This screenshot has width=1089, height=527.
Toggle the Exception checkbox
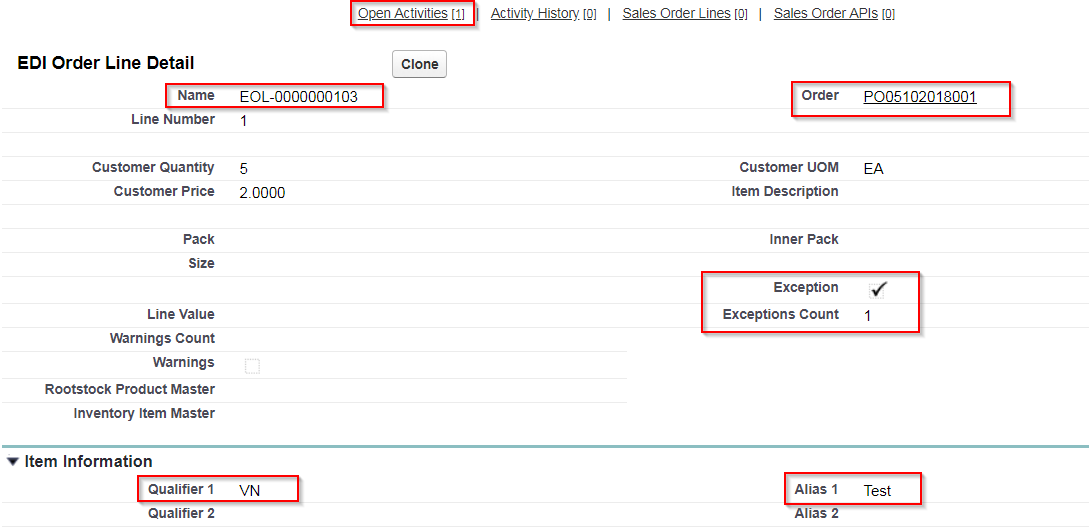tap(877, 290)
